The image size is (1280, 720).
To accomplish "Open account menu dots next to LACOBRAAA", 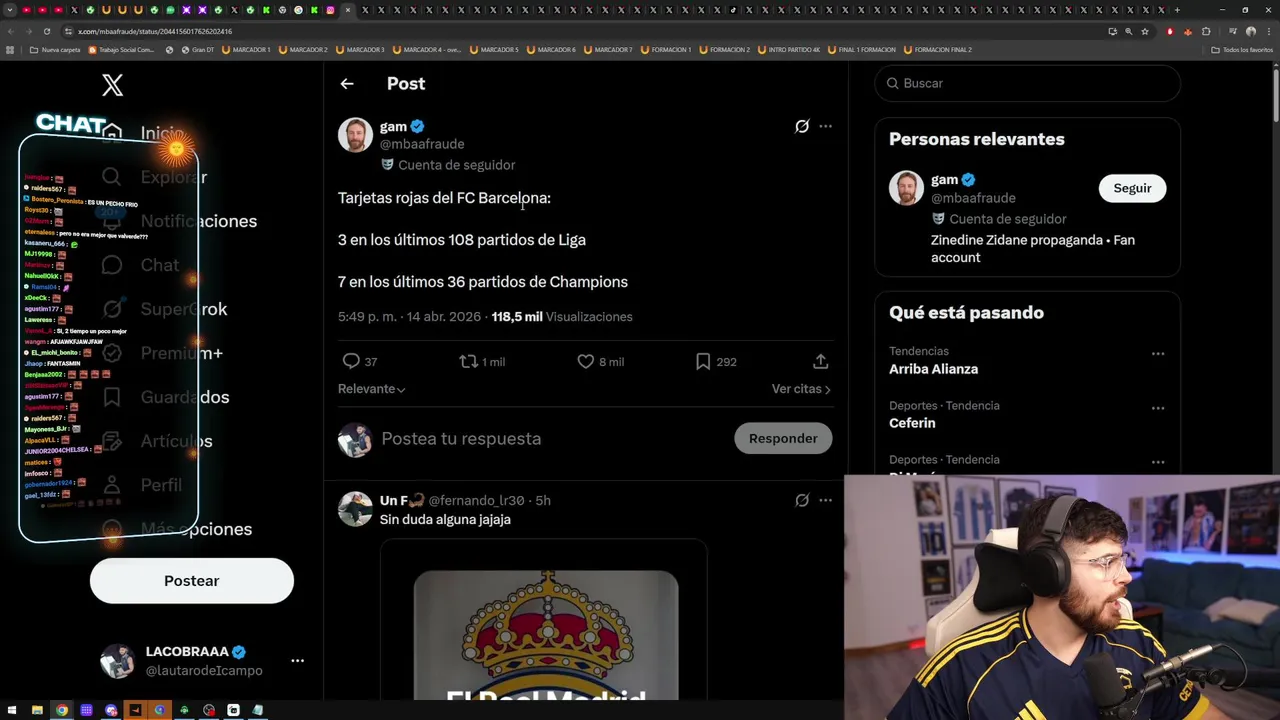I will (x=297, y=661).
